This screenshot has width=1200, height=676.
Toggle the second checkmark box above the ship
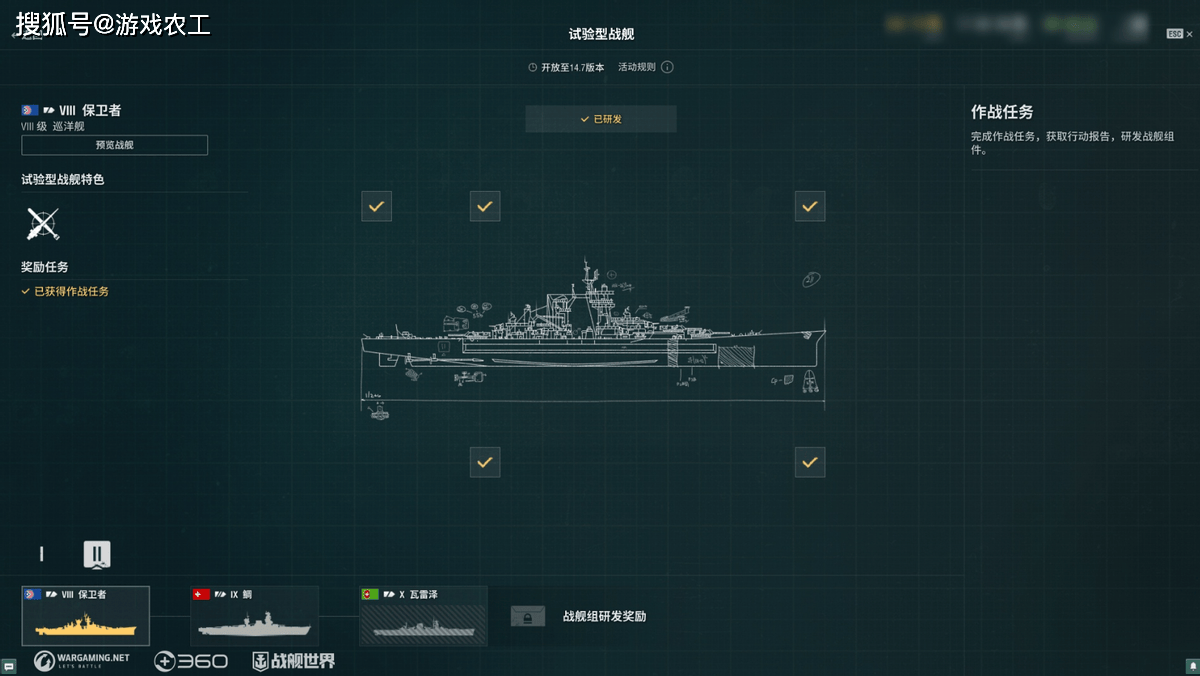[x=485, y=206]
